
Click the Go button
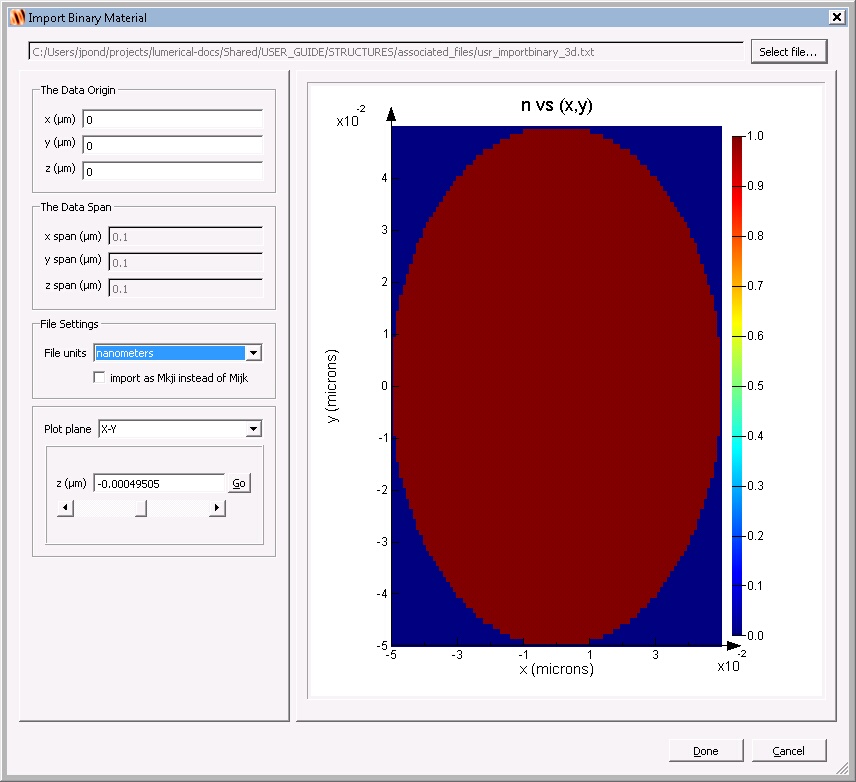239,483
